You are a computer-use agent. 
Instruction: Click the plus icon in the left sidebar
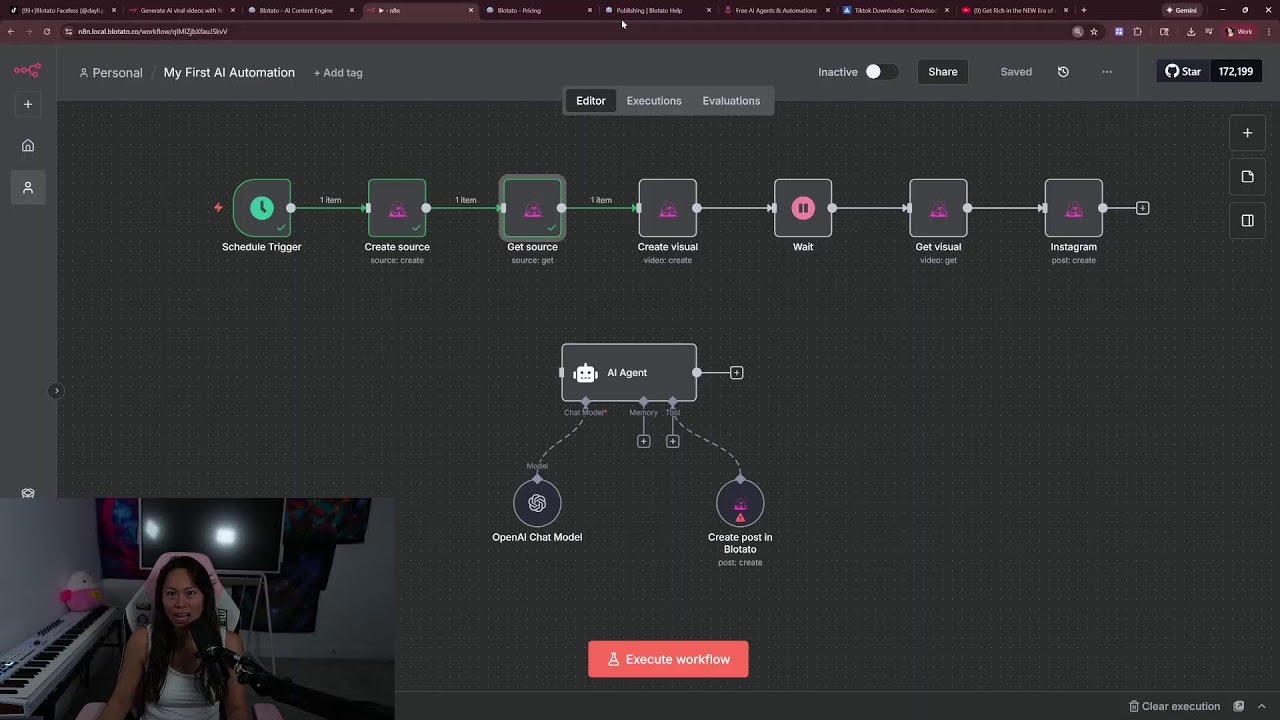pyautogui.click(x=28, y=104)
